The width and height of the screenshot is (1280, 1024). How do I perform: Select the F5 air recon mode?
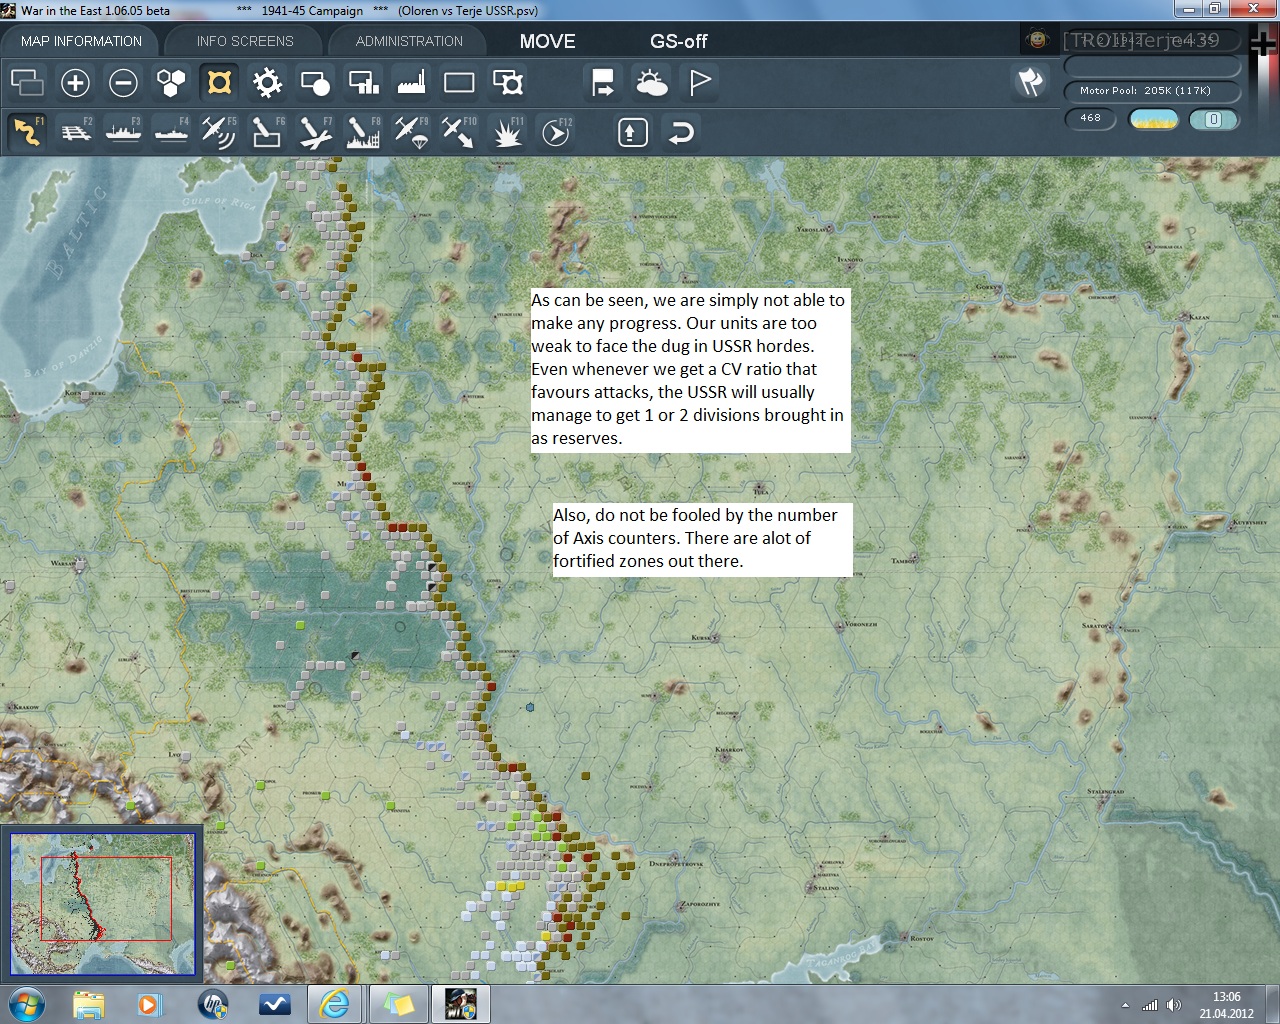coord(219,132)
